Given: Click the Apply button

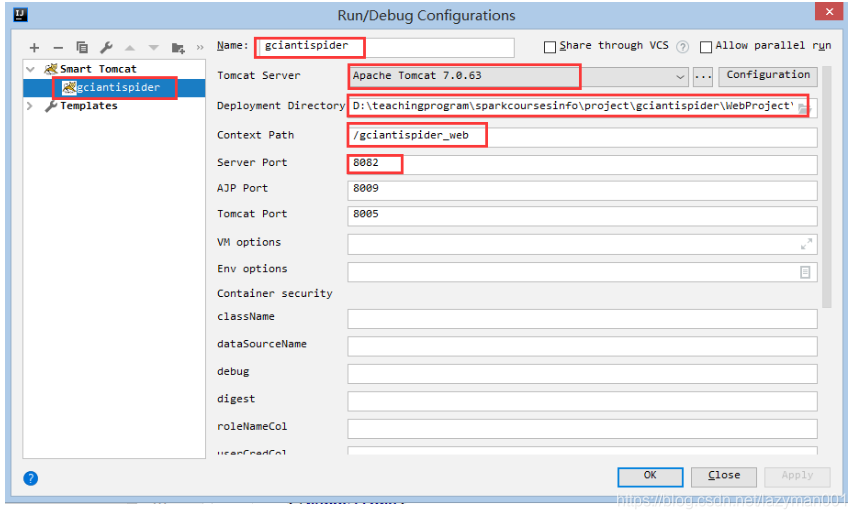Looking at the screenshot, I should pos(797,476).
